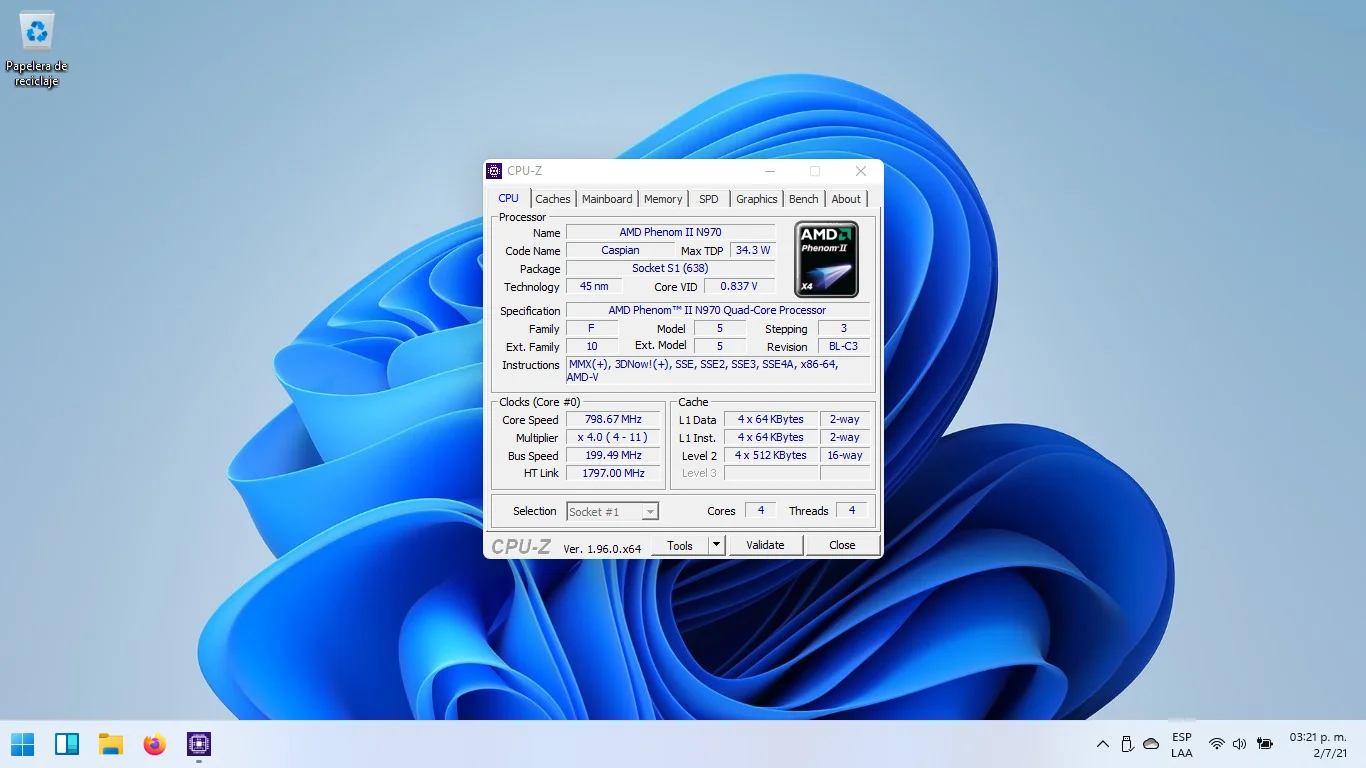Open the Socket #1 selection dropdown

pos(612,511)
